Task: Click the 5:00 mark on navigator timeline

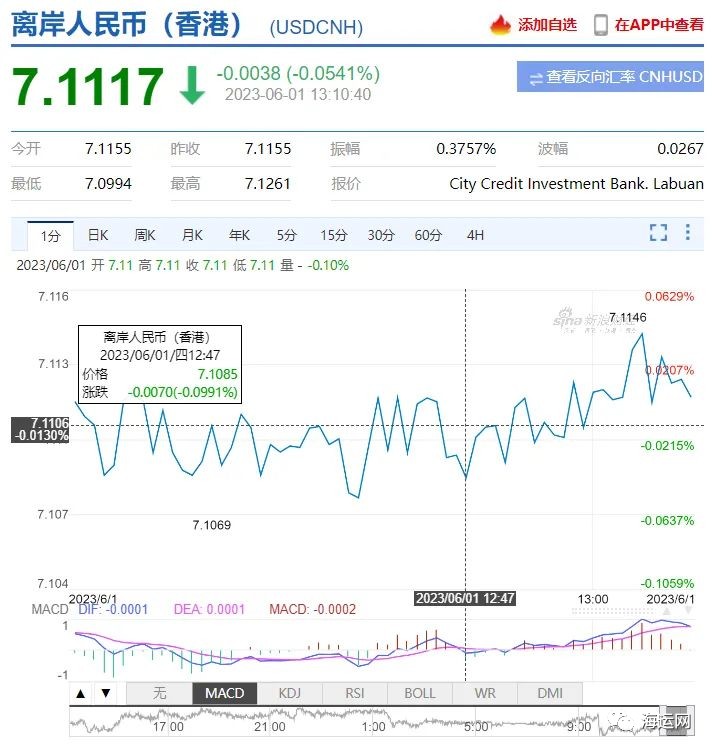Action: pyautogui.click(x=476, y=727)
